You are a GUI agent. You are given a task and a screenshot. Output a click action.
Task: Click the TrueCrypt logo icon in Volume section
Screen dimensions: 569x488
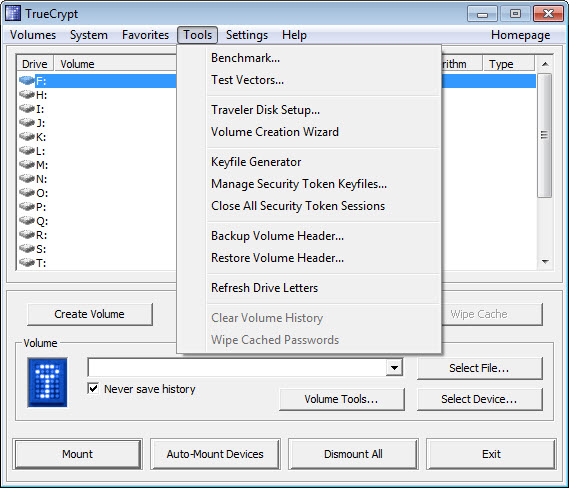pos(47,382)
